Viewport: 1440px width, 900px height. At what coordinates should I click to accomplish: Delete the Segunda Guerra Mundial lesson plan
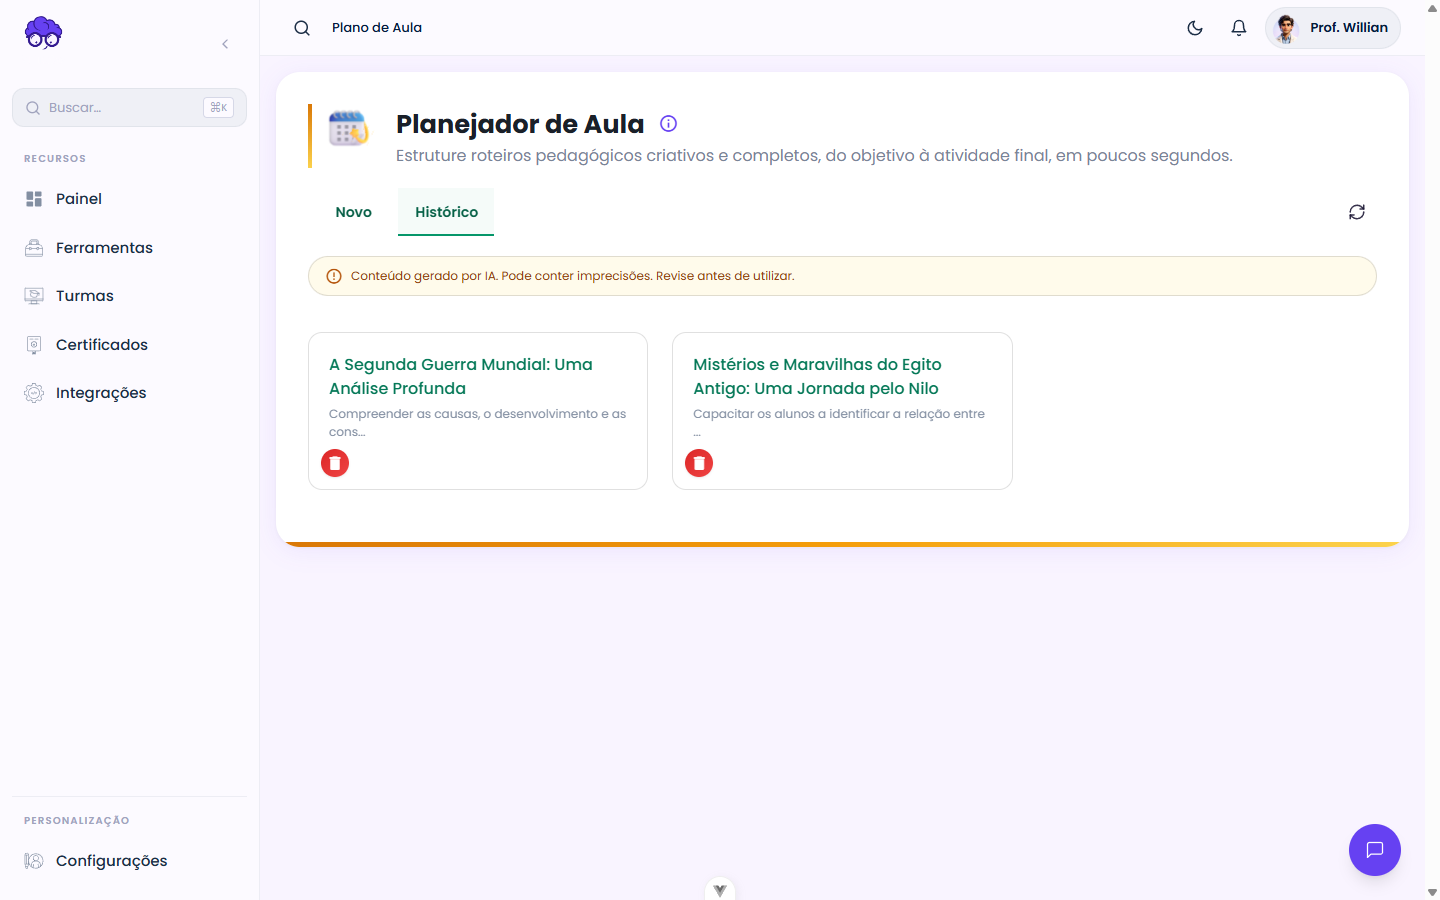(x=335, y=463)
